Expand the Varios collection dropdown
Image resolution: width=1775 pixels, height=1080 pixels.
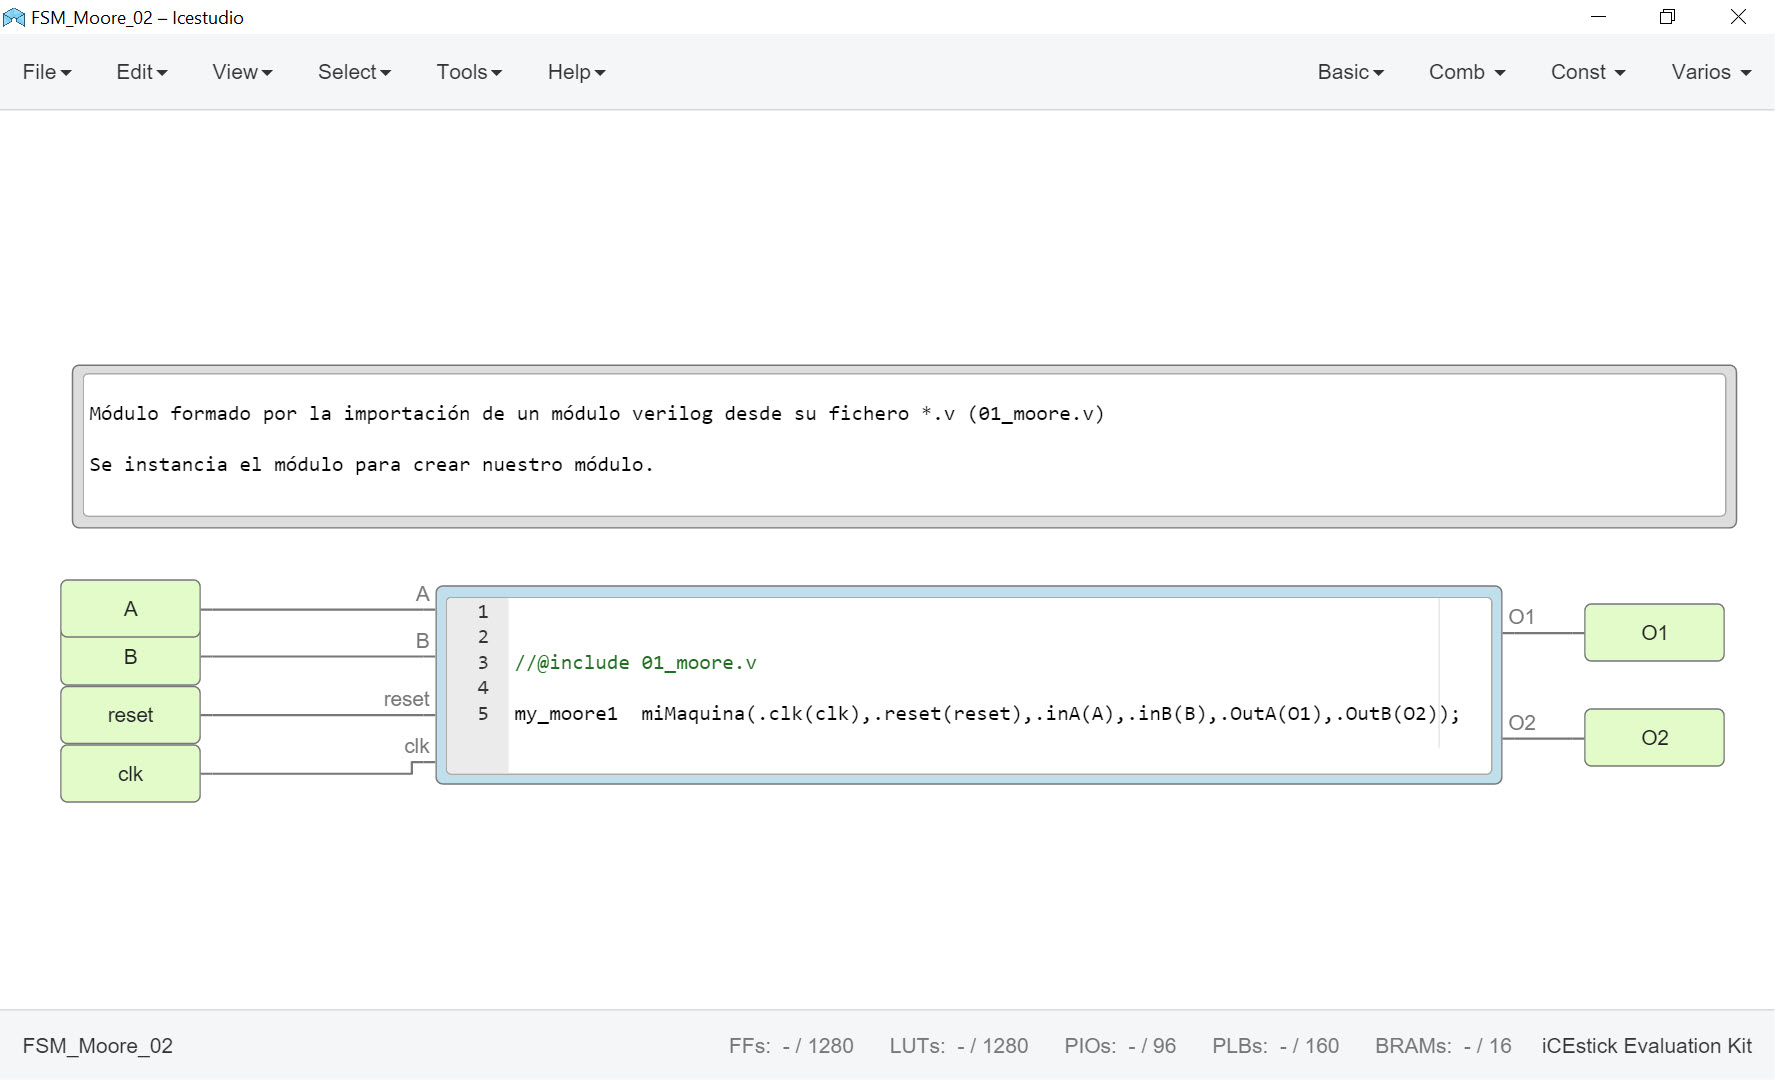pos(1711,72)
